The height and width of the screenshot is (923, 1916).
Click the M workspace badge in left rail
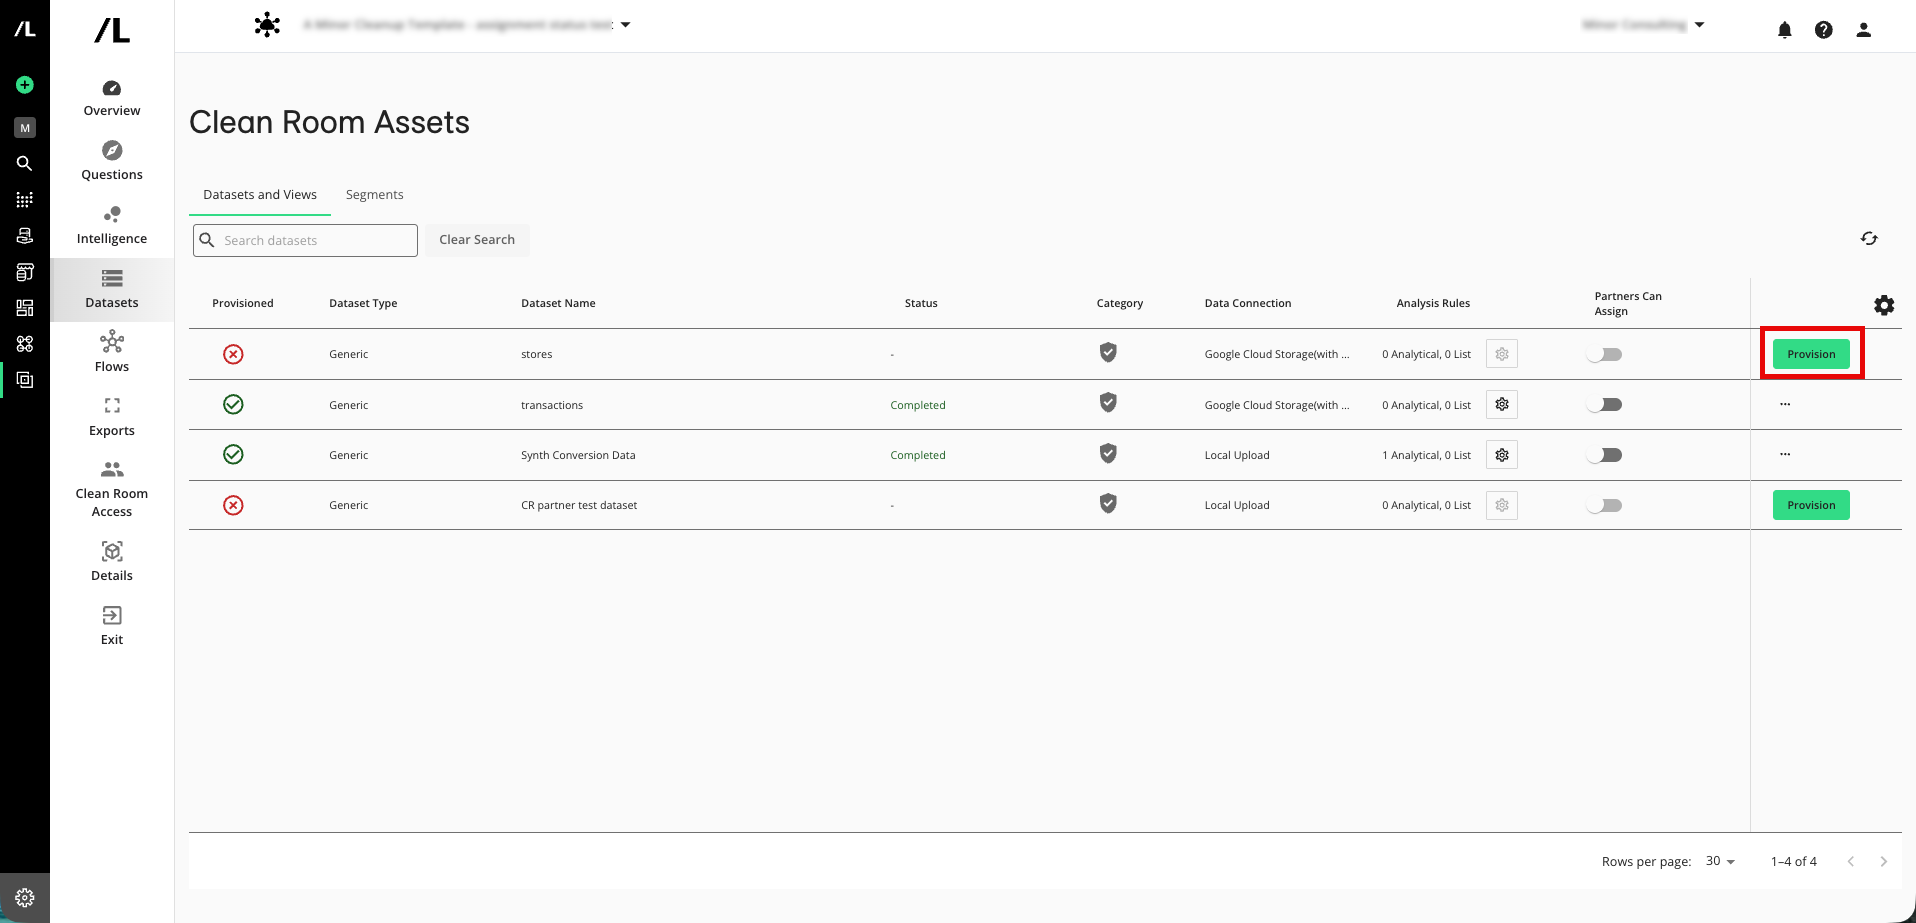point(25,128)
